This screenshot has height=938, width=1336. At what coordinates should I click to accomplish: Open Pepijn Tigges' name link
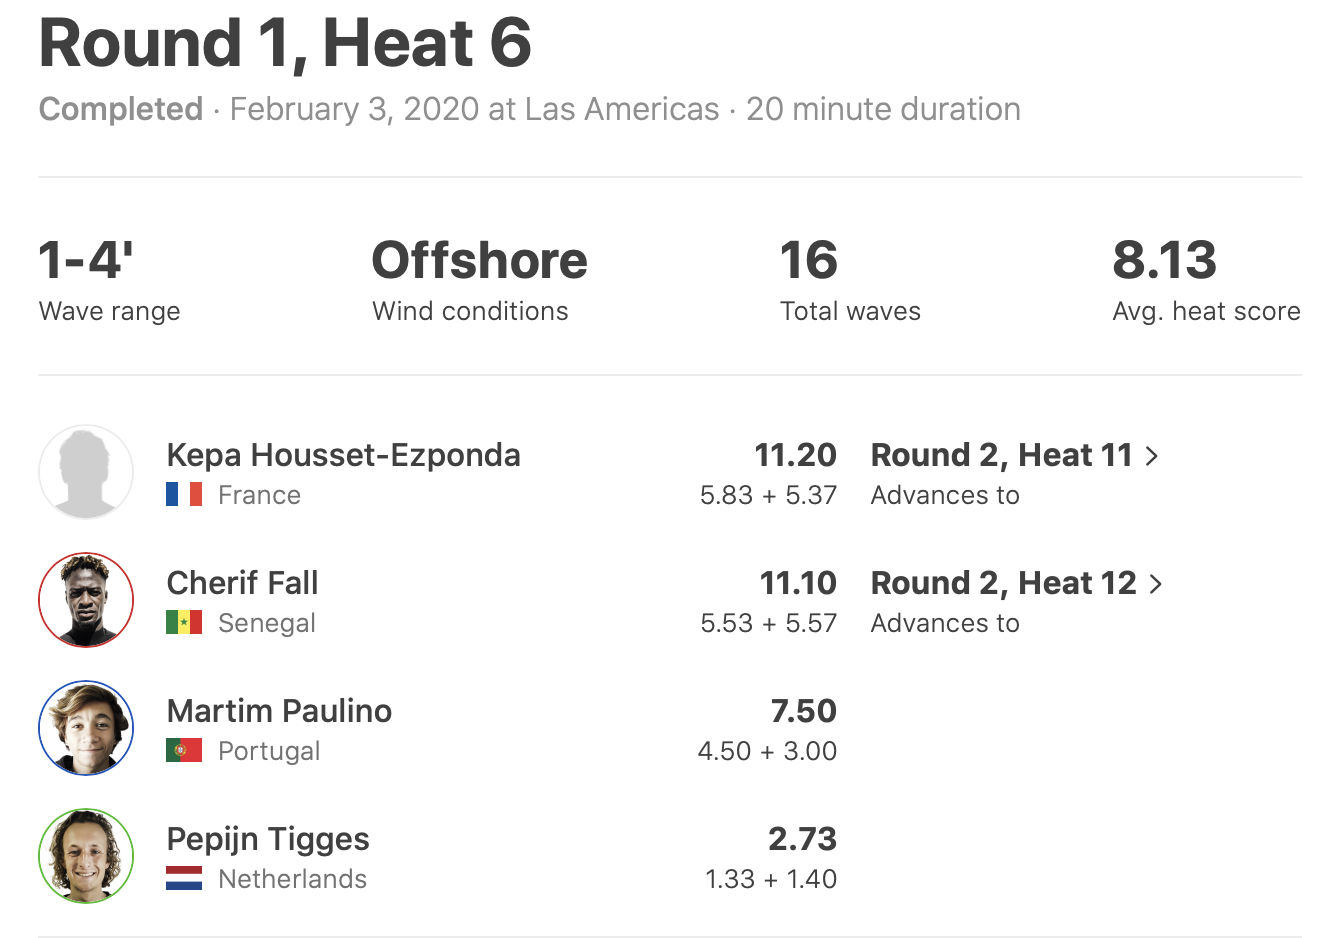pyautogui.click(x=268, y=839)
